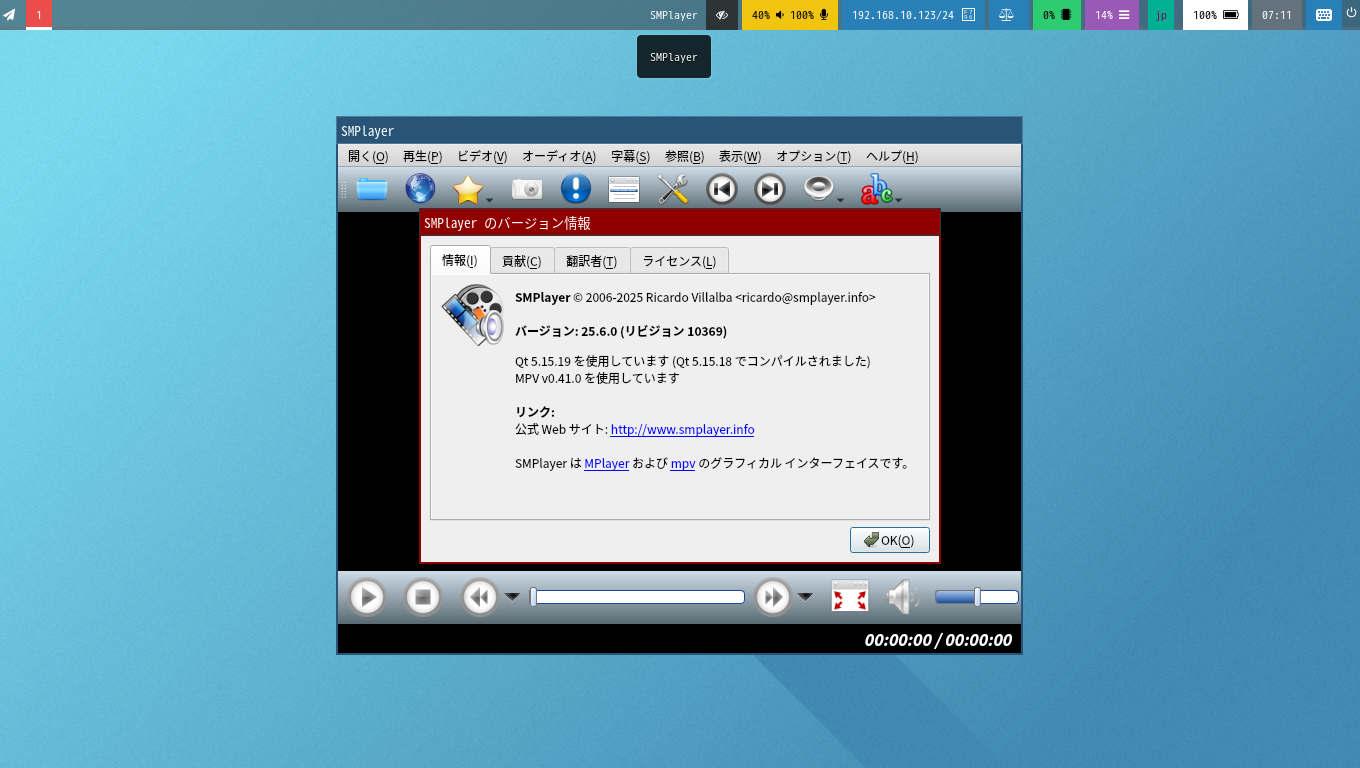The height and width of the screenshot is (768, 1360).
Task: Expand the favorites star dropdown arrow
Action: (490, 200)
